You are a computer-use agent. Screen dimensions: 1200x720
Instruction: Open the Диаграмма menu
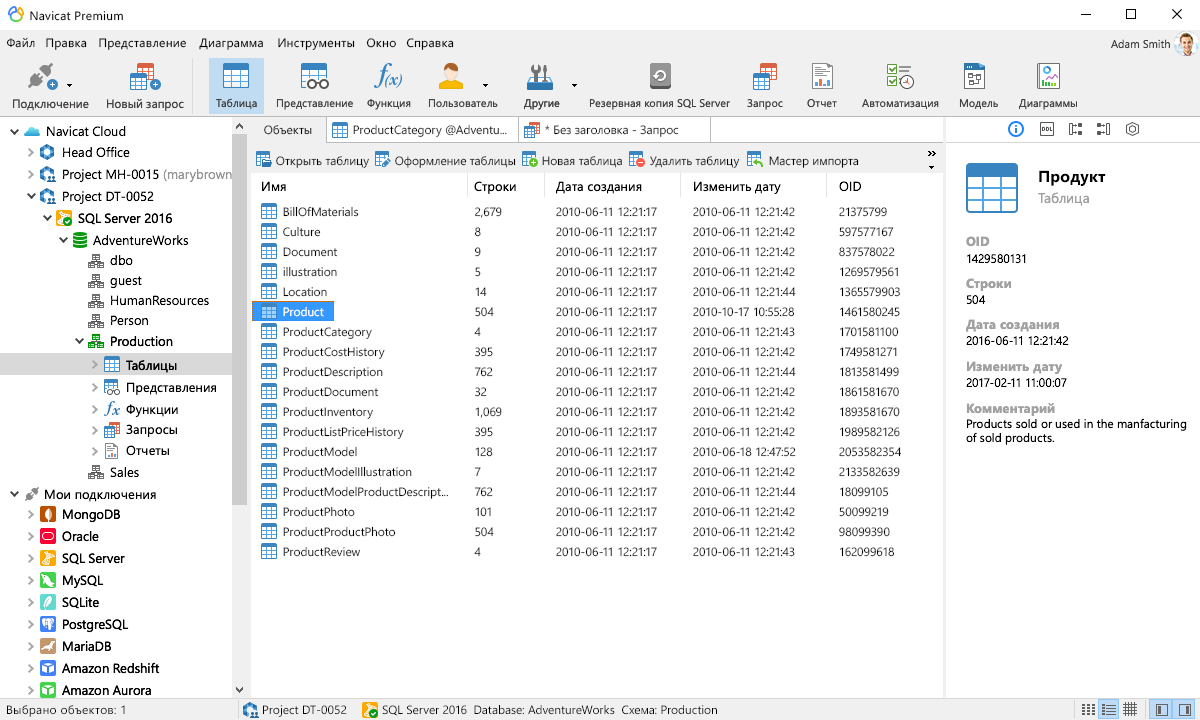pyautogui.click(x=231, y=43)
